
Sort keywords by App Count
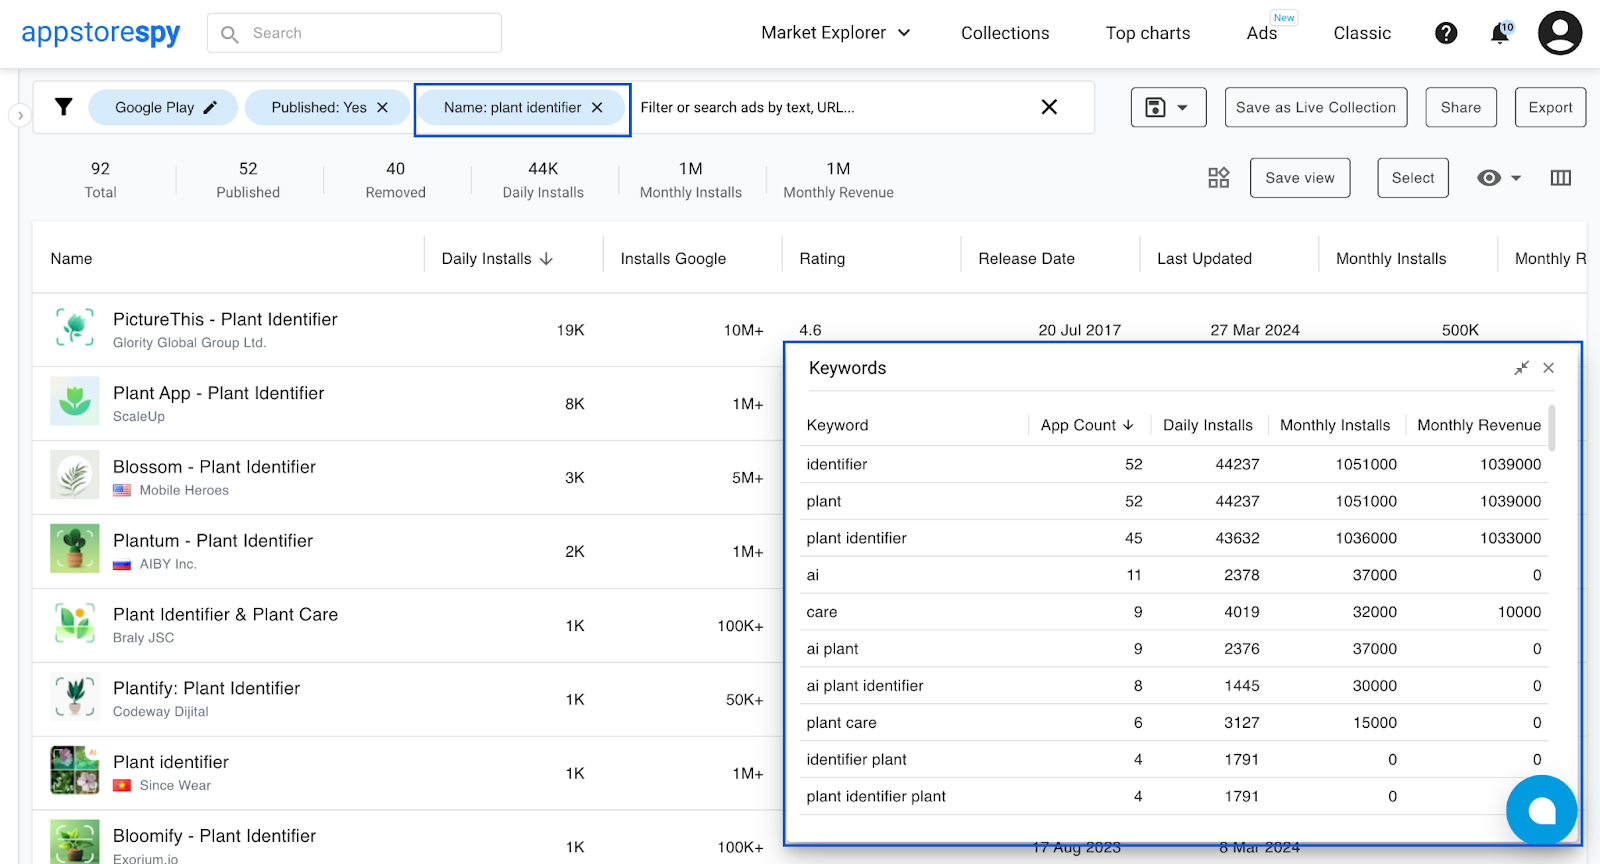point(1087,425)
